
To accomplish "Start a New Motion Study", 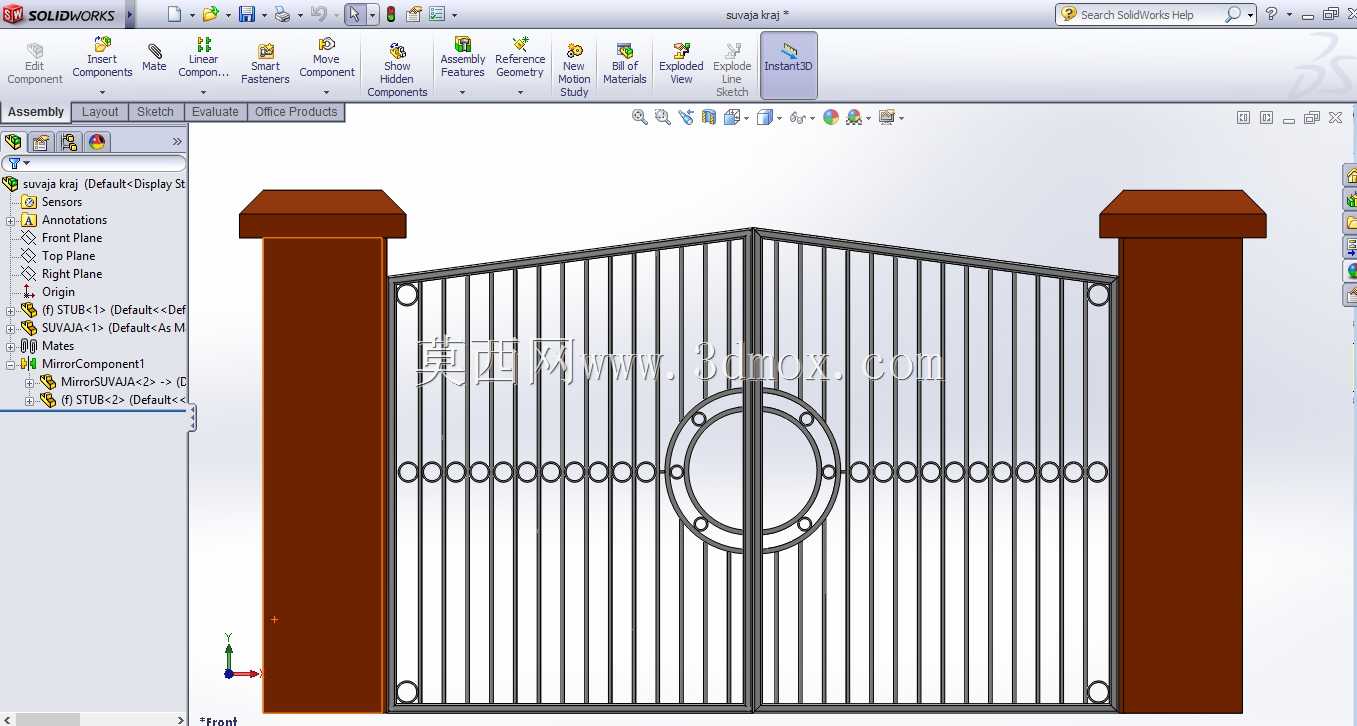I will [574, 70].
